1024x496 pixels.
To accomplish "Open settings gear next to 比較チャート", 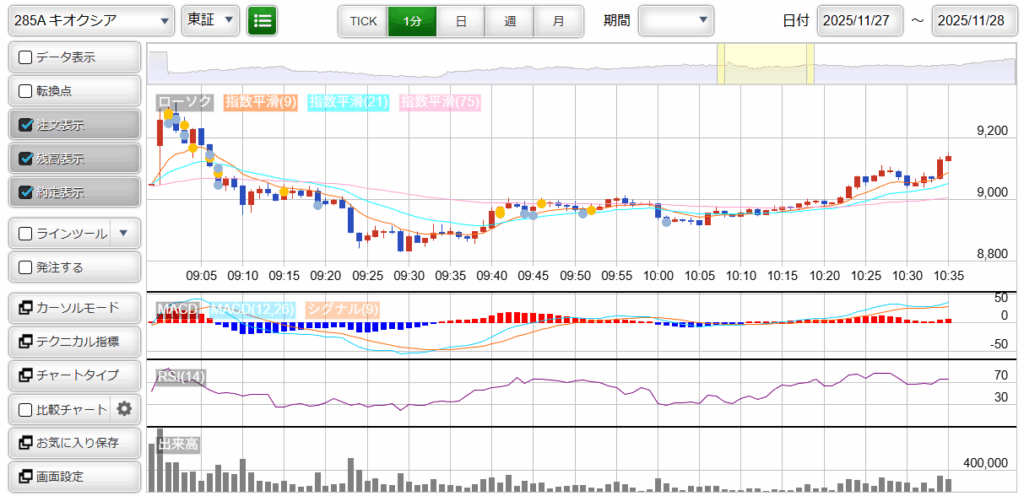I will click(124, 408).
